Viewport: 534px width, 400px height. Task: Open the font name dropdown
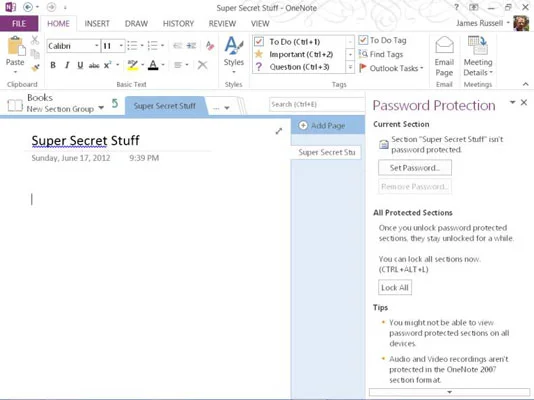coord(96,46)
